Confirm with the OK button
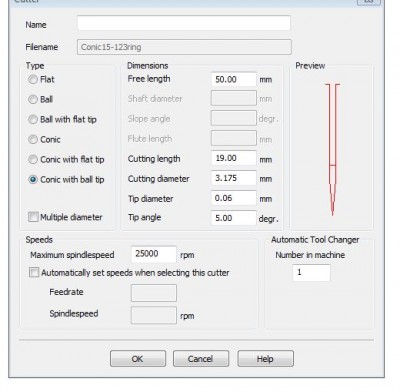 point(138,359)
